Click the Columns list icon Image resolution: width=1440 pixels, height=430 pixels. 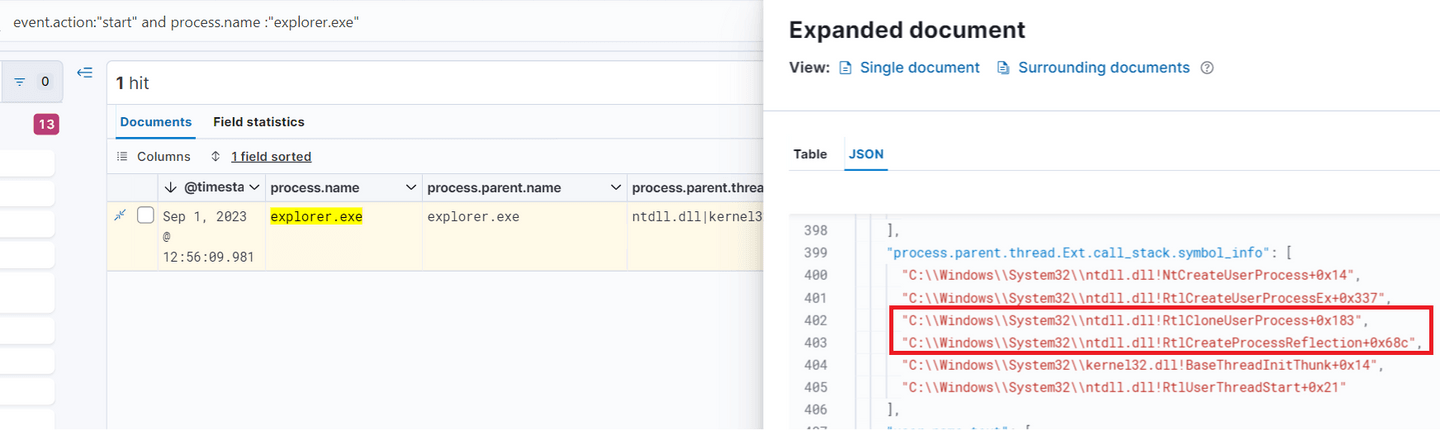(x=123, y=157)
